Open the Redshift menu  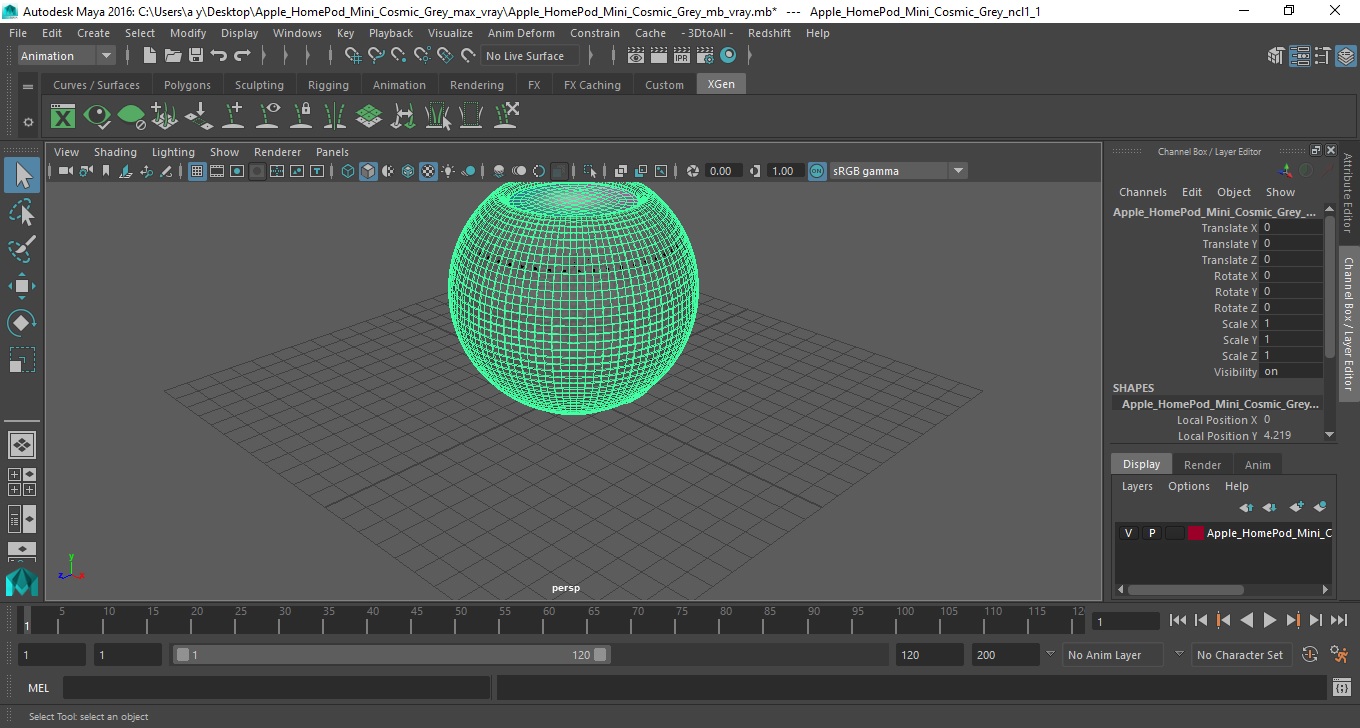pyautogui.click(x=769, y=33)
